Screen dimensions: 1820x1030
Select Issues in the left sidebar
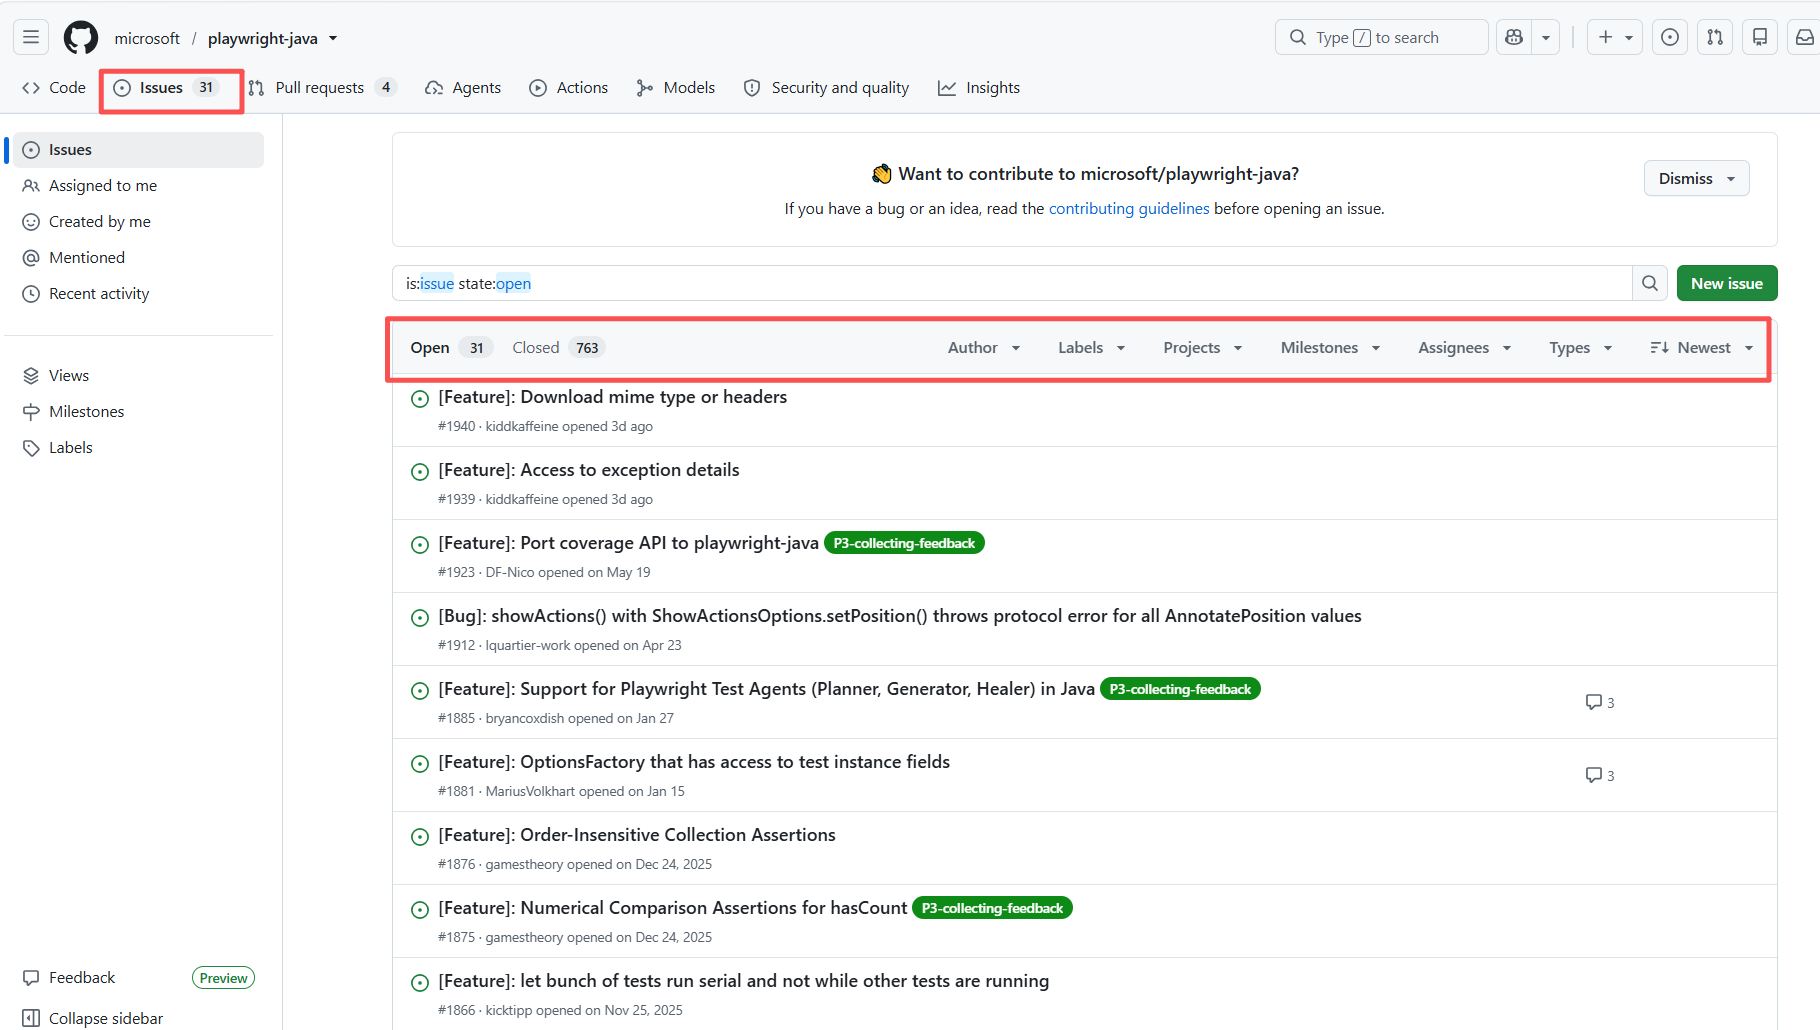click(x=138, y=150)
